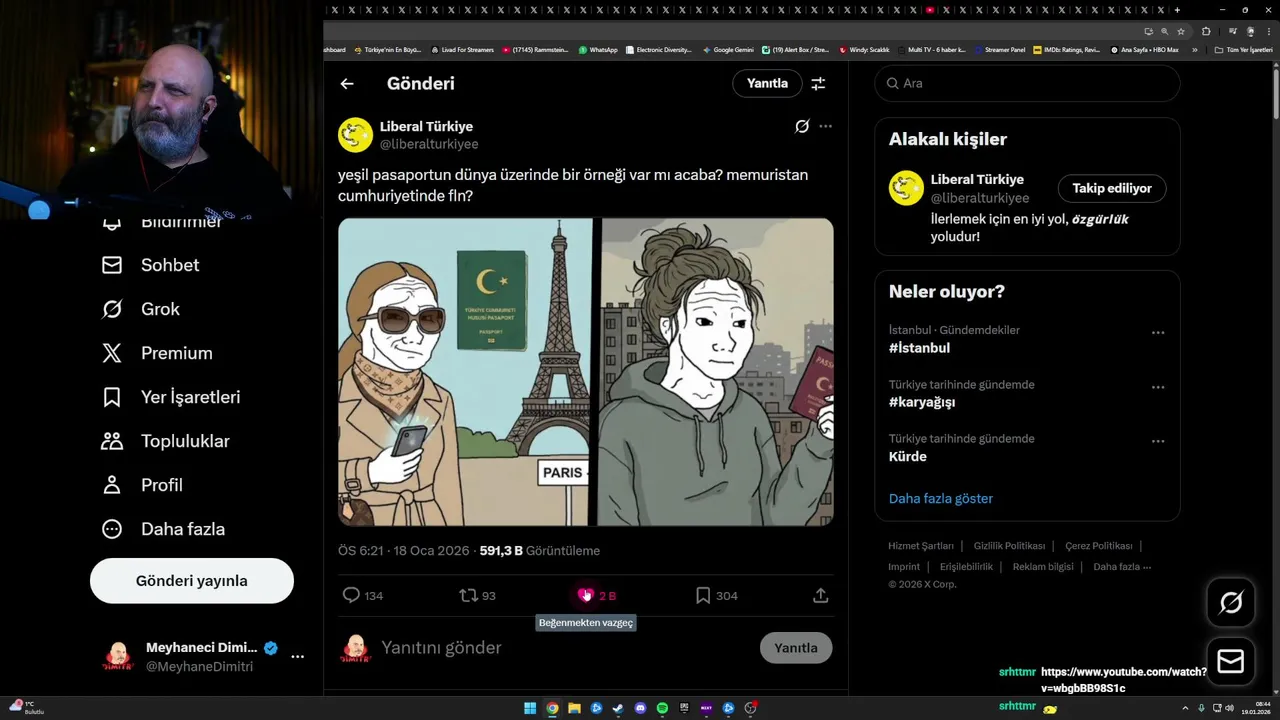Click the Yanıtını gönder reply field
This screenshot has width=1280, height=720.
coord(565,648)
